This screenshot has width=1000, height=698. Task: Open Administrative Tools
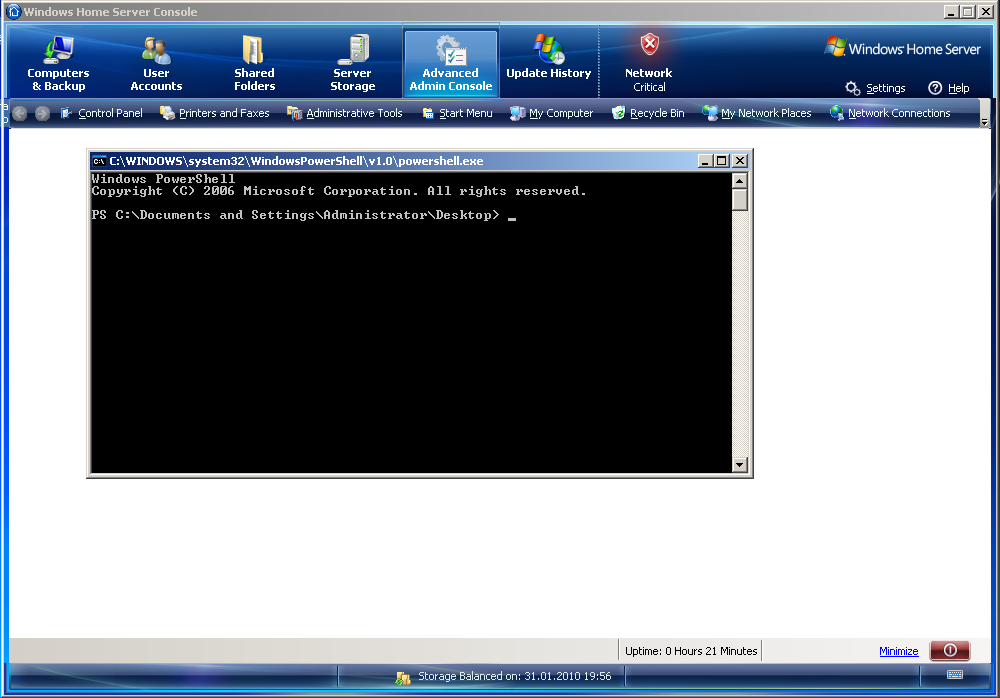[345, 113]
